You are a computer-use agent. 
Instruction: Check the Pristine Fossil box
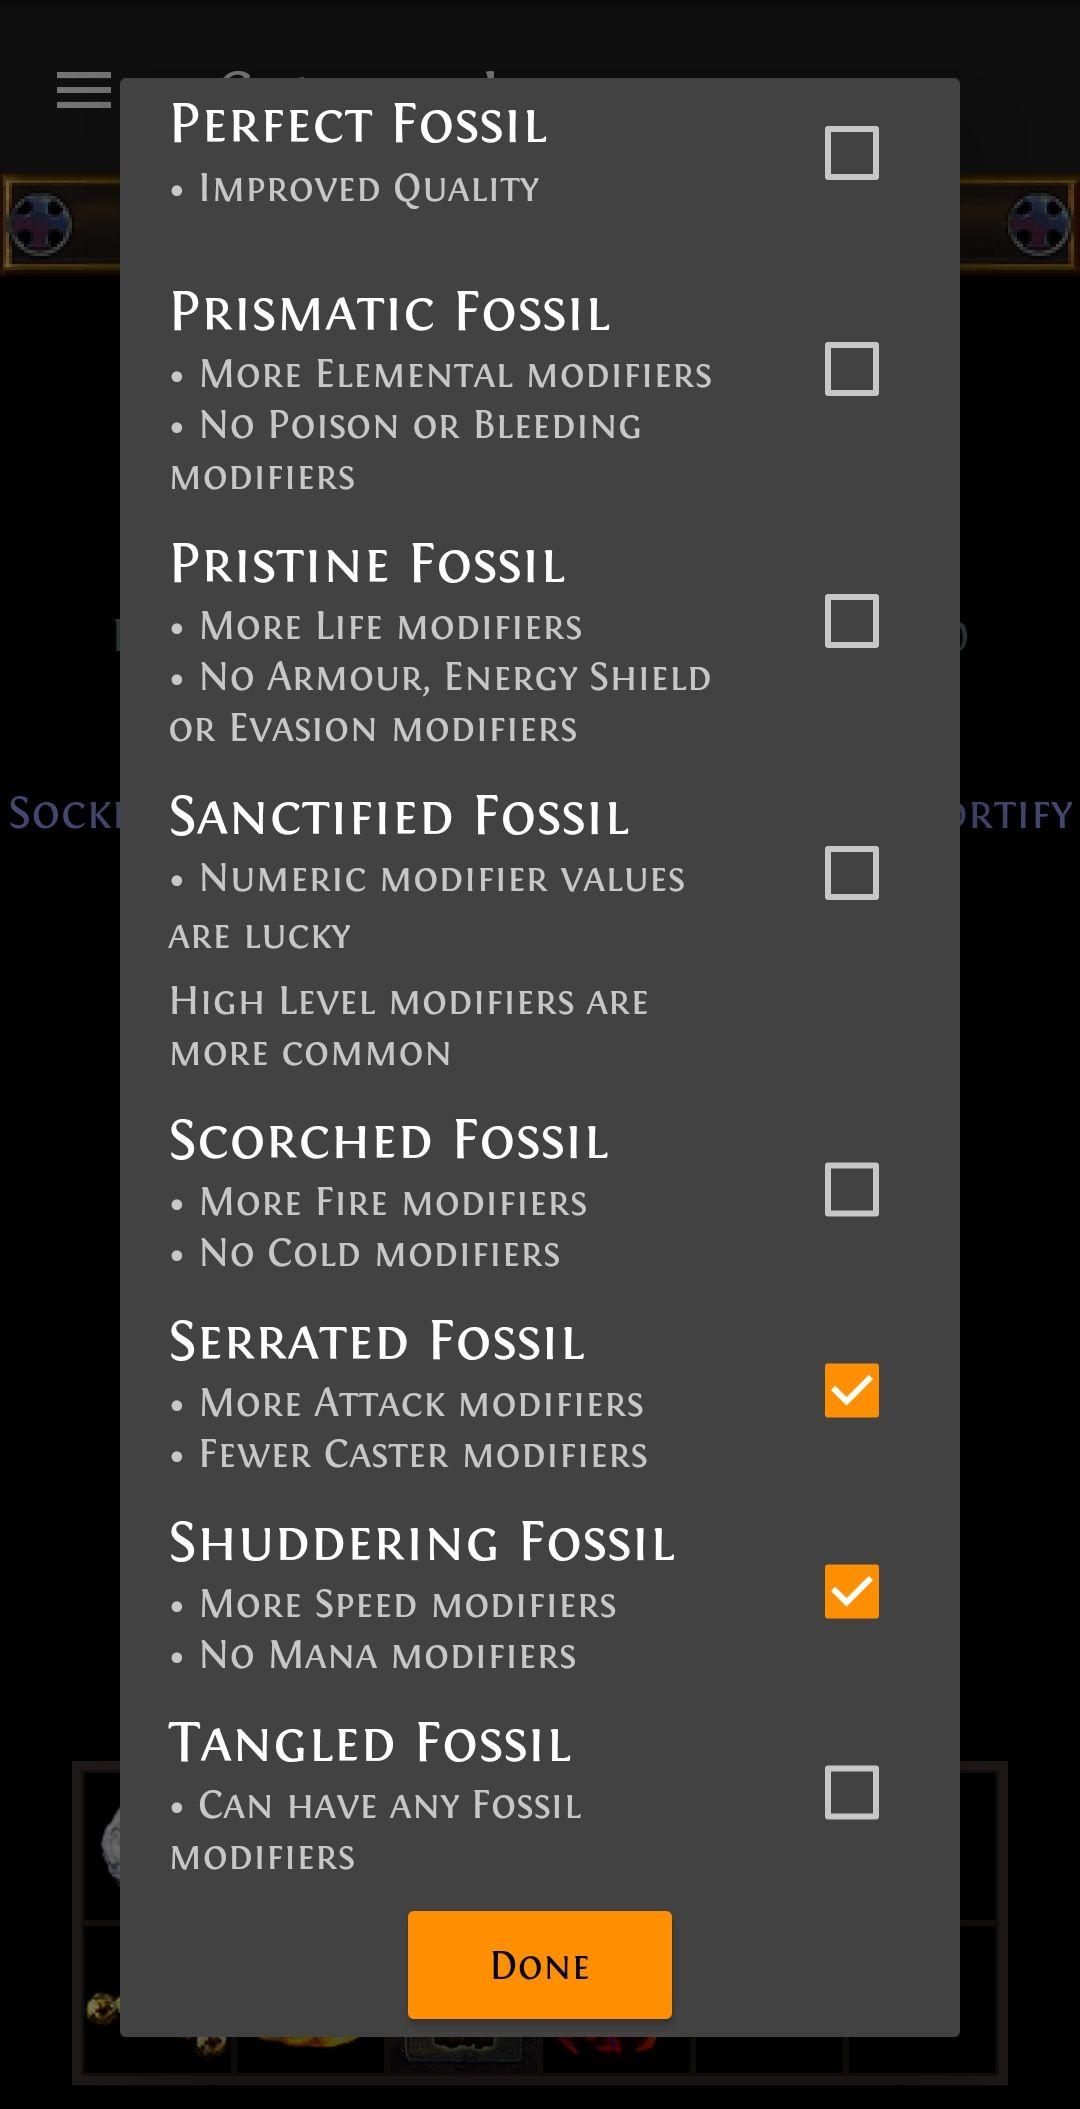click(x=851, y=621)
